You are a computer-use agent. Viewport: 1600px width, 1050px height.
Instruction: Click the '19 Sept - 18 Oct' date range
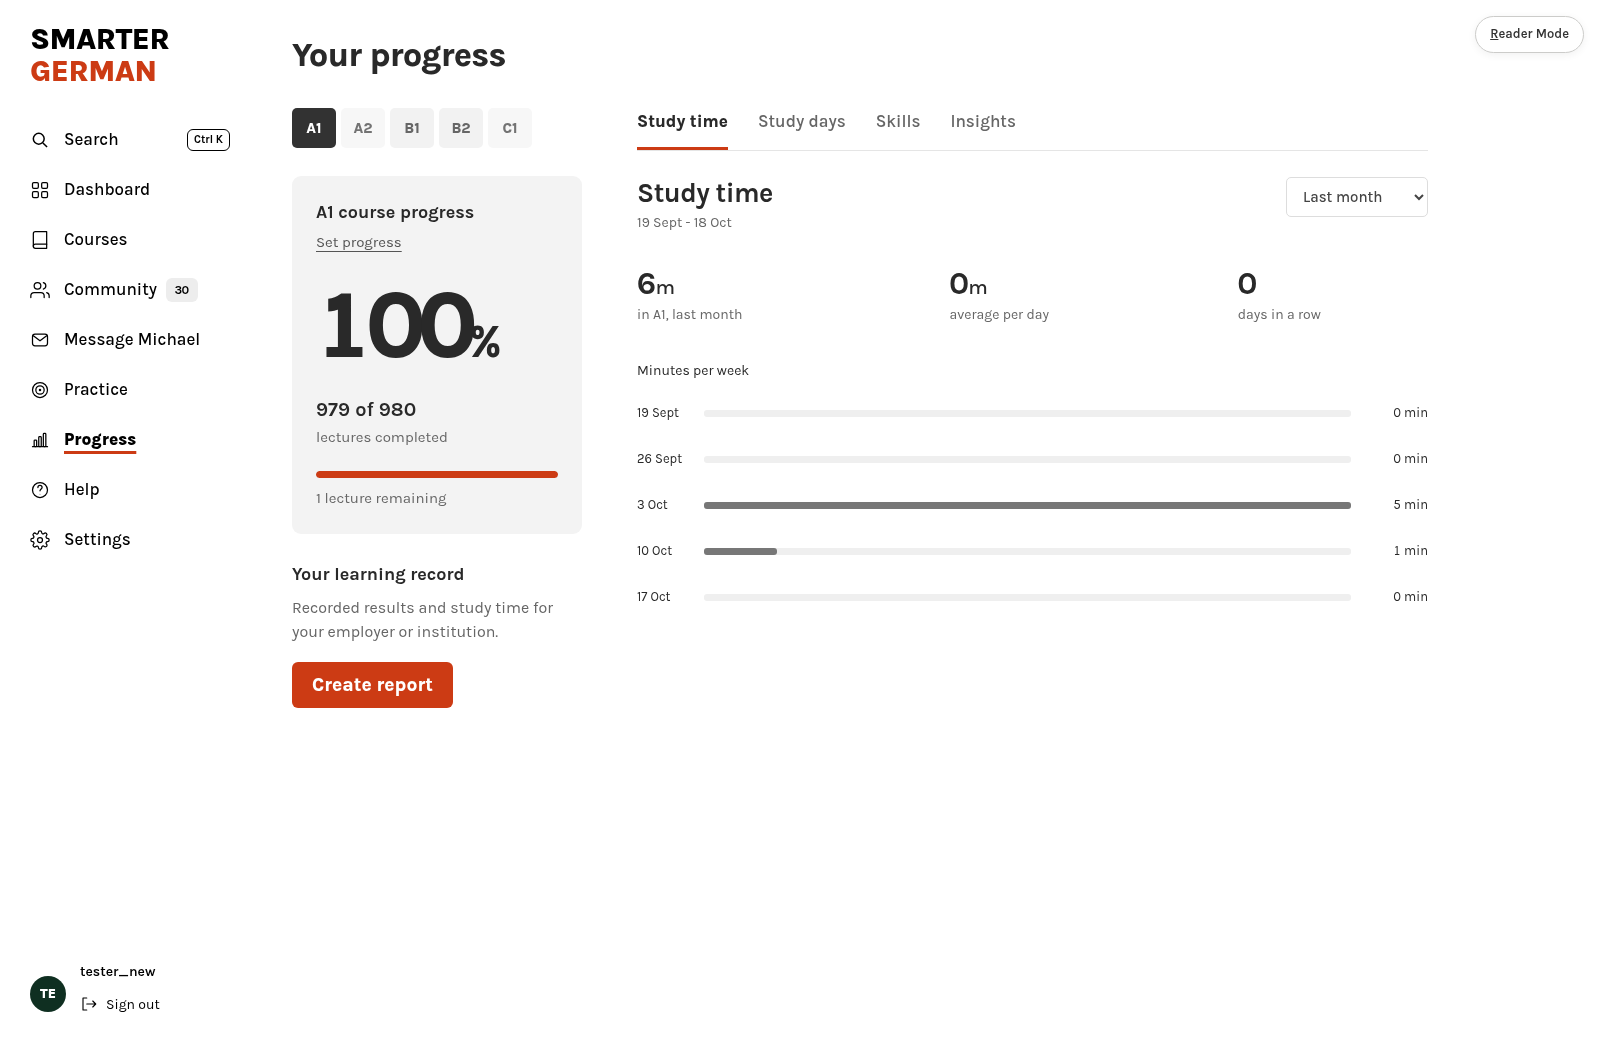pos(684,223)
